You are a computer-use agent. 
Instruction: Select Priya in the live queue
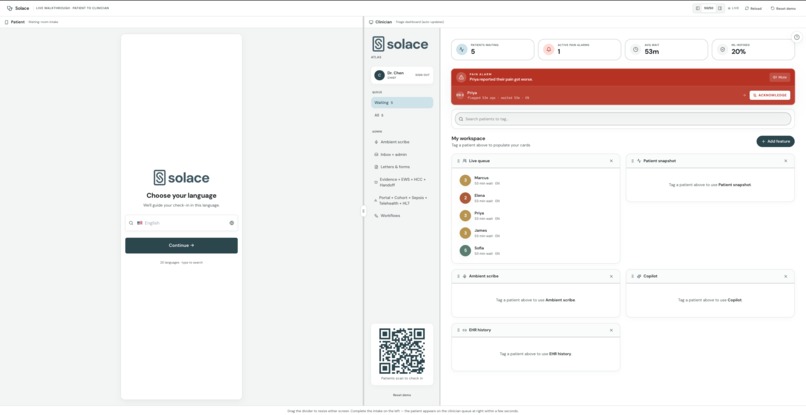pos(536,215)
